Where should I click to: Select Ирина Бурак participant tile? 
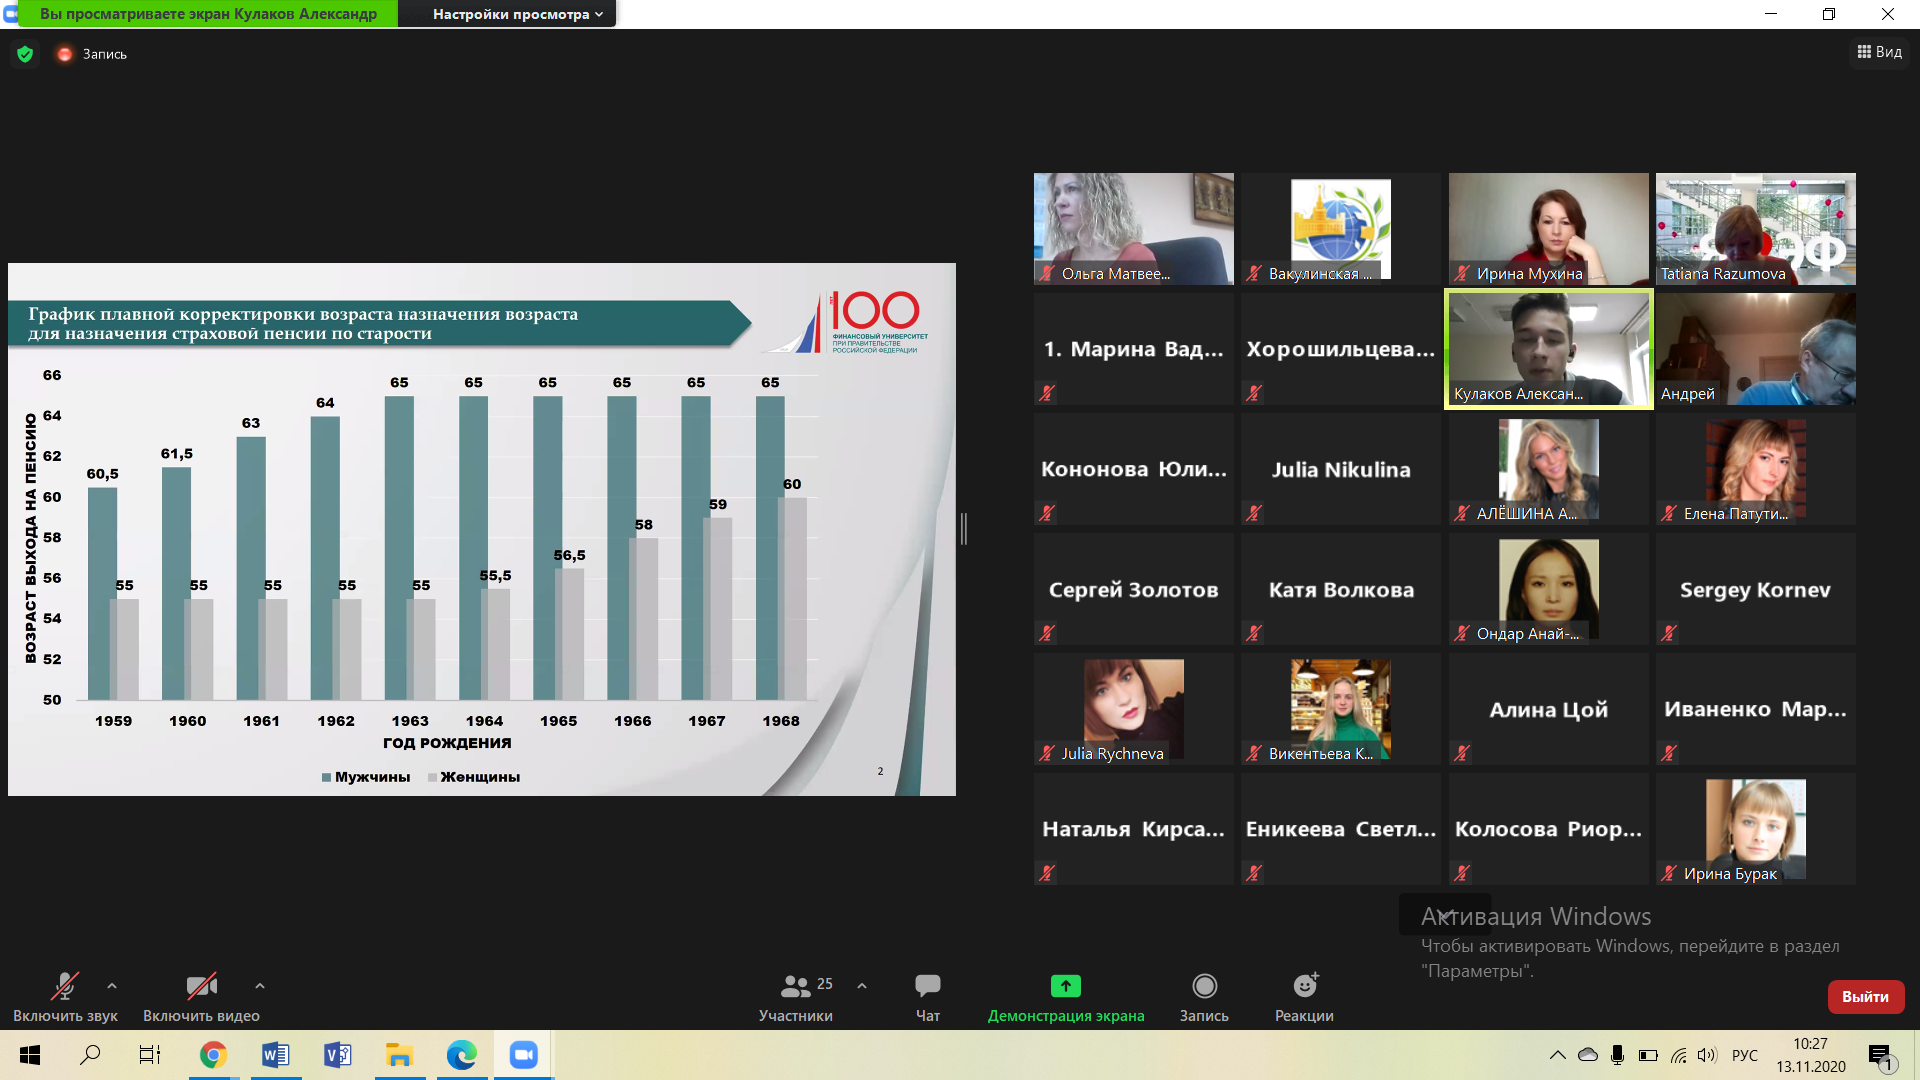coord(1756,829)
